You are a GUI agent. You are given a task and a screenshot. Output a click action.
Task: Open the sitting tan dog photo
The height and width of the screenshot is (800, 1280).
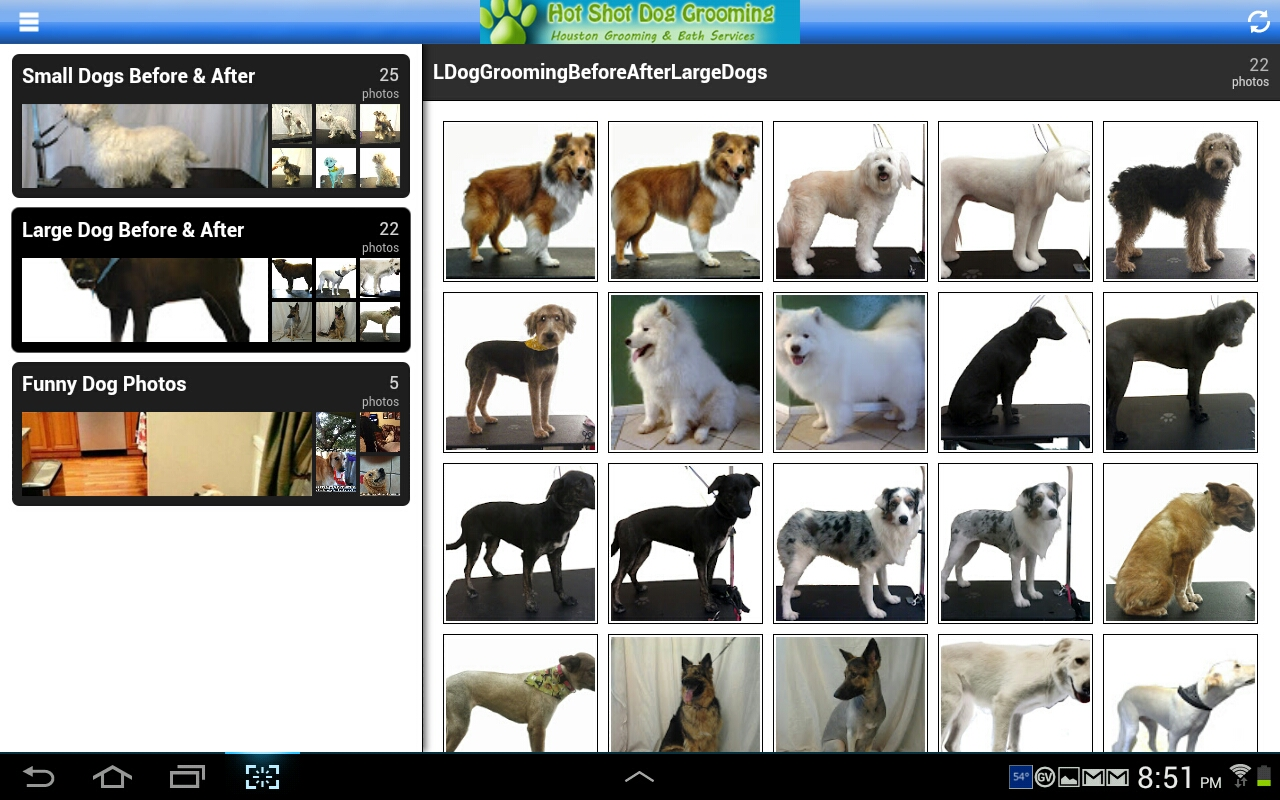point(1180,543)
